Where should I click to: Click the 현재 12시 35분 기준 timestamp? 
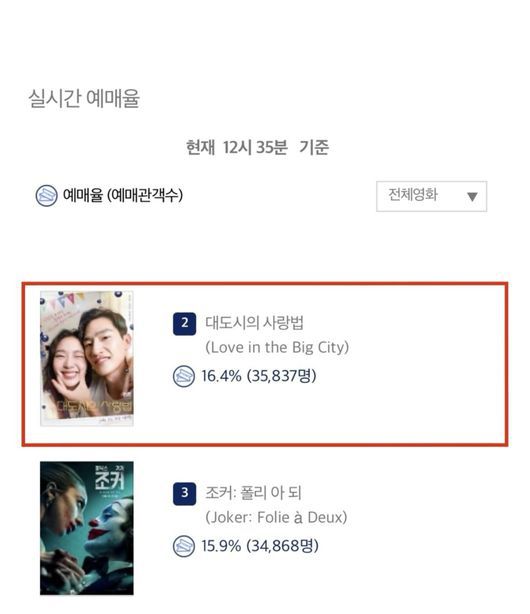257,148
